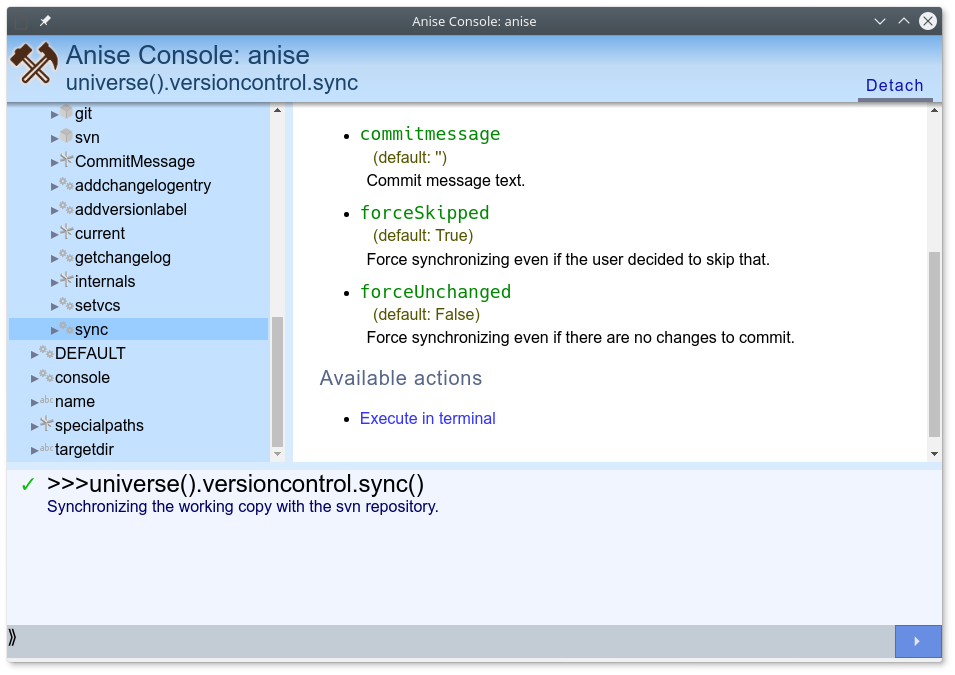The image size is (955, 675).
Task: Click the gears icon beside sync
Action: [x=66, y=328]
